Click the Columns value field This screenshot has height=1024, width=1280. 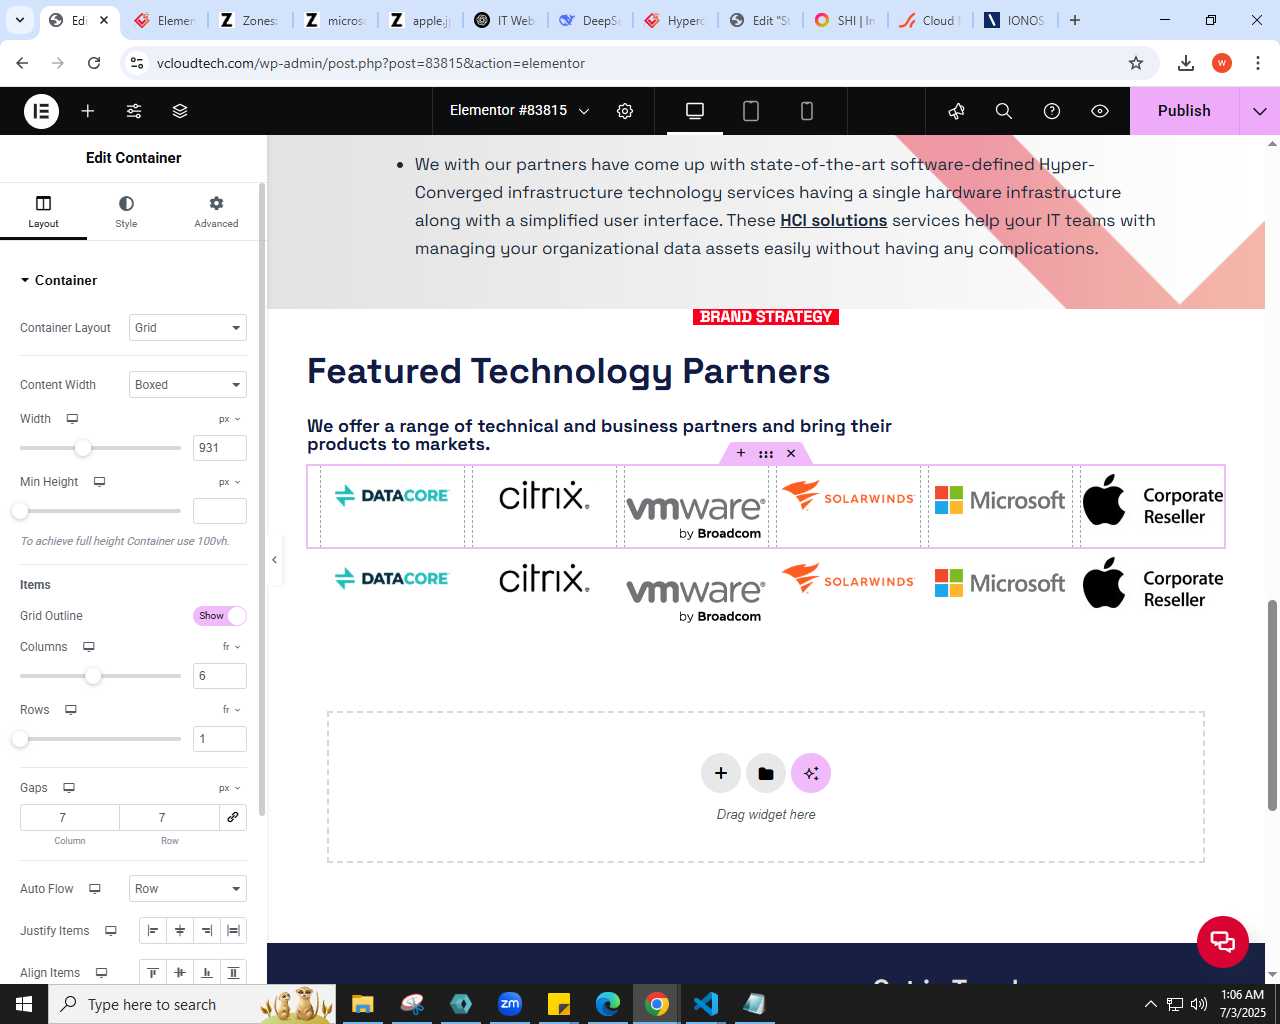pos(220,676)
